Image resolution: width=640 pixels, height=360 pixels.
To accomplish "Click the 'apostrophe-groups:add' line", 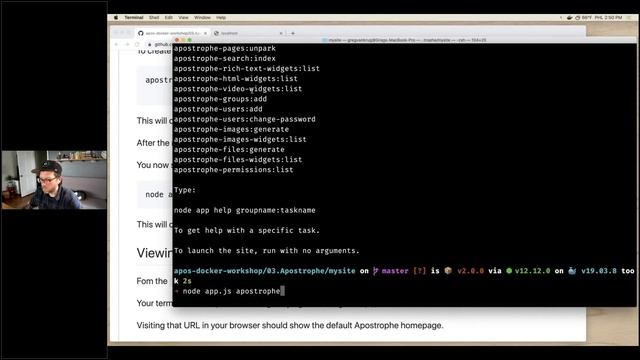I will pyautogui.click(x=220, y=99).
